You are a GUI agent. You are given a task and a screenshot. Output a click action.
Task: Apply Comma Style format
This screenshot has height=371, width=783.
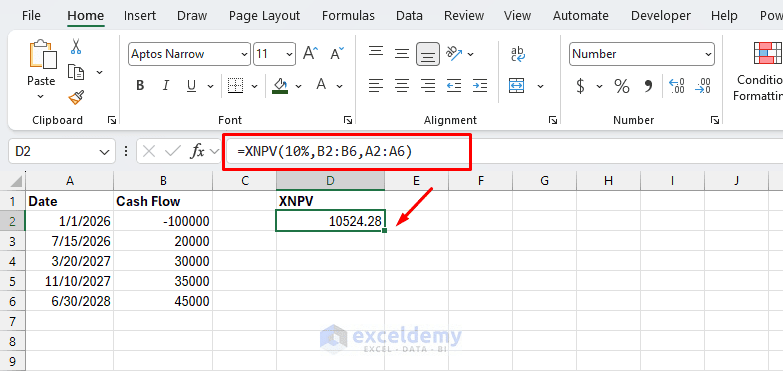(648, 86)
